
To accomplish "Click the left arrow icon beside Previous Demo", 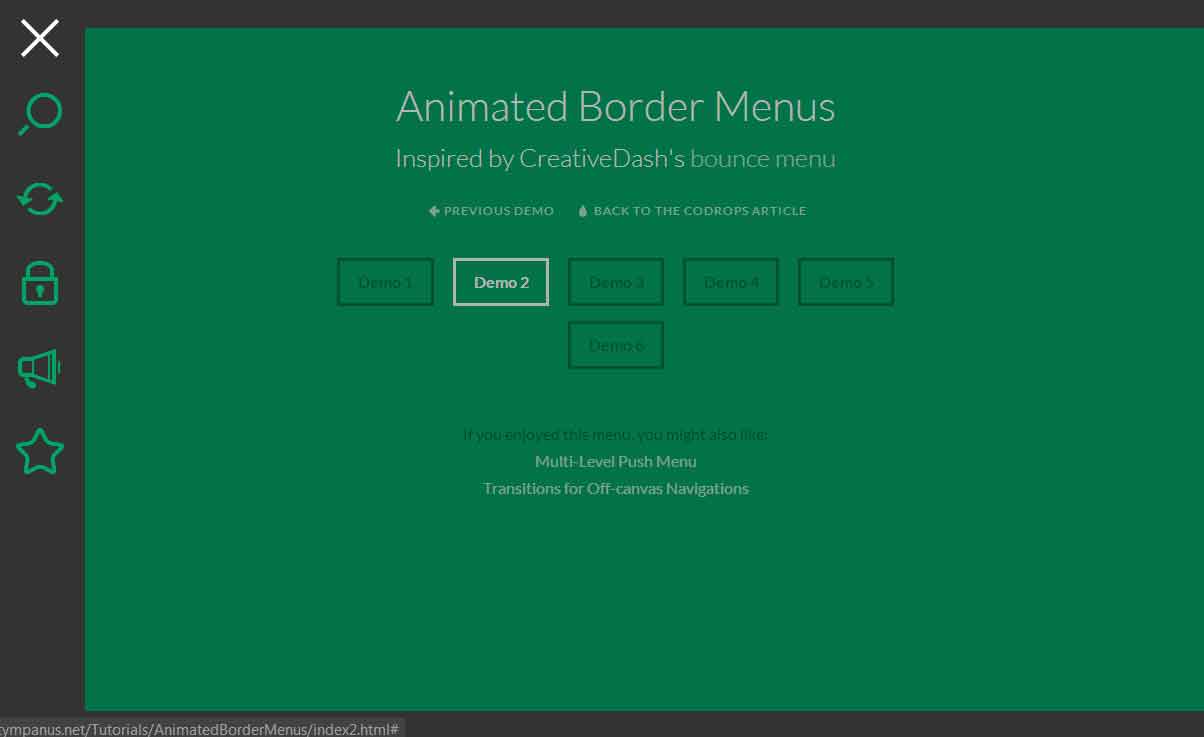I will [432, 210].
